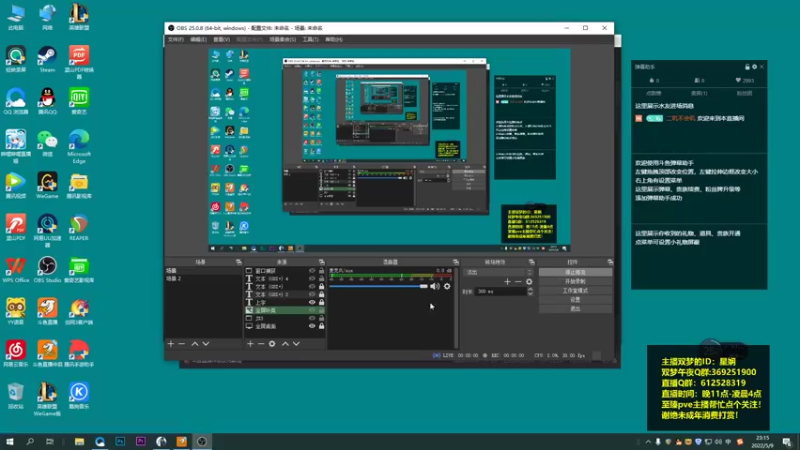Move the selected source down
Image resolution: width=800 pixels, height=450 pixels.
pyautogui.click(x=296, y=344)
